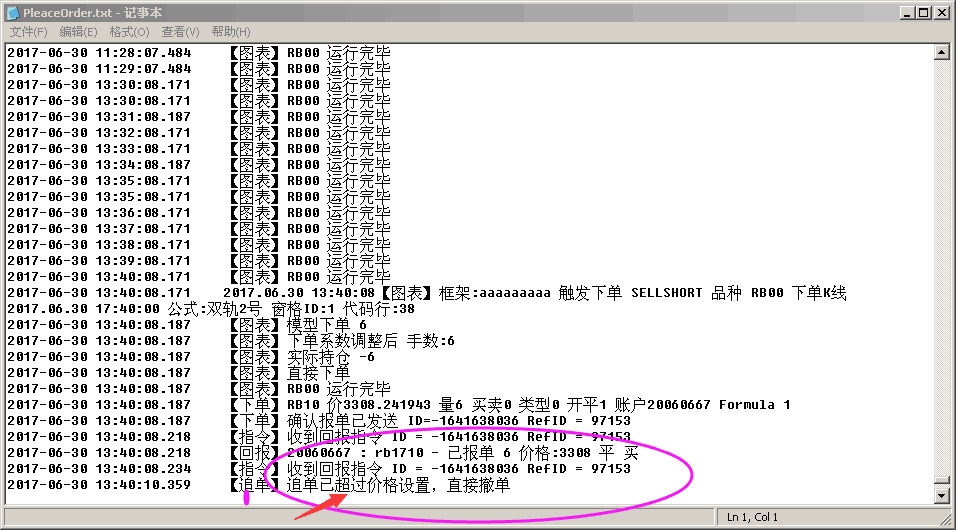Screen dimensions: 956x530
Task: Open the 编辑(E) menu
Action: click(78, 32)
